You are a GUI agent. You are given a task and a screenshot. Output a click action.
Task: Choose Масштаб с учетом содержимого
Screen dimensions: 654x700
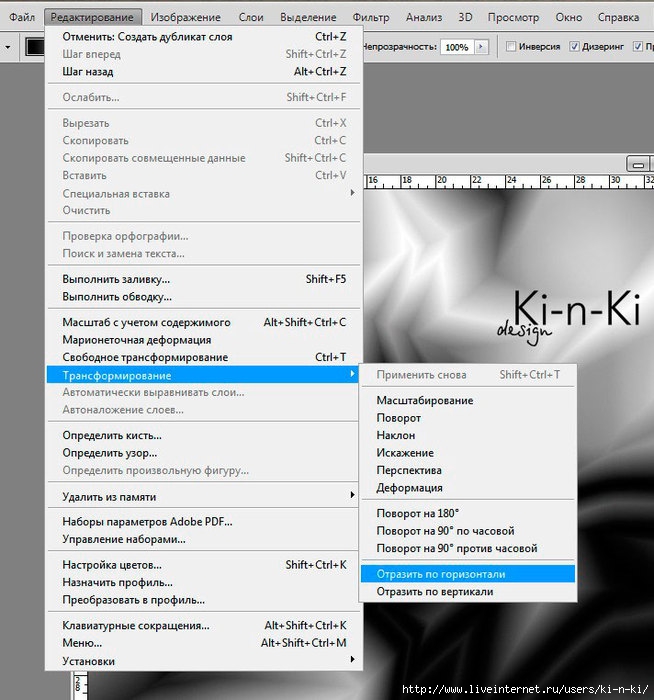[204, 322]
